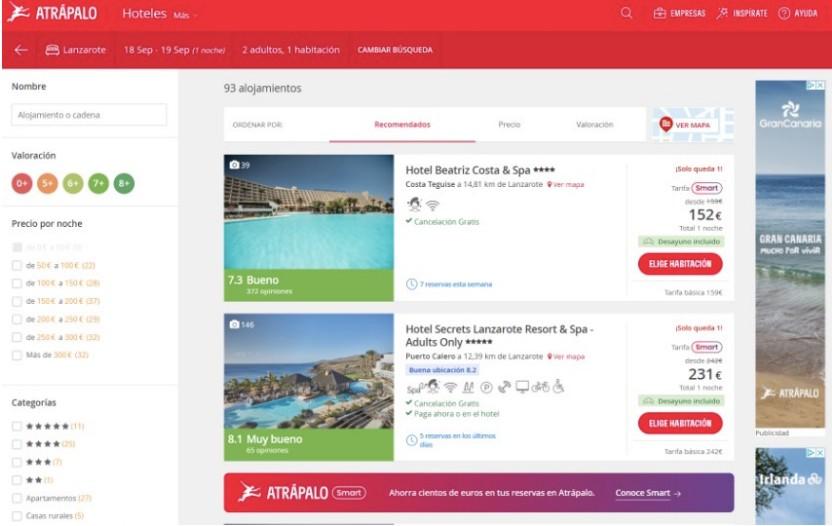
Task: Filter by rating 8+
Action: coord(124,184)
